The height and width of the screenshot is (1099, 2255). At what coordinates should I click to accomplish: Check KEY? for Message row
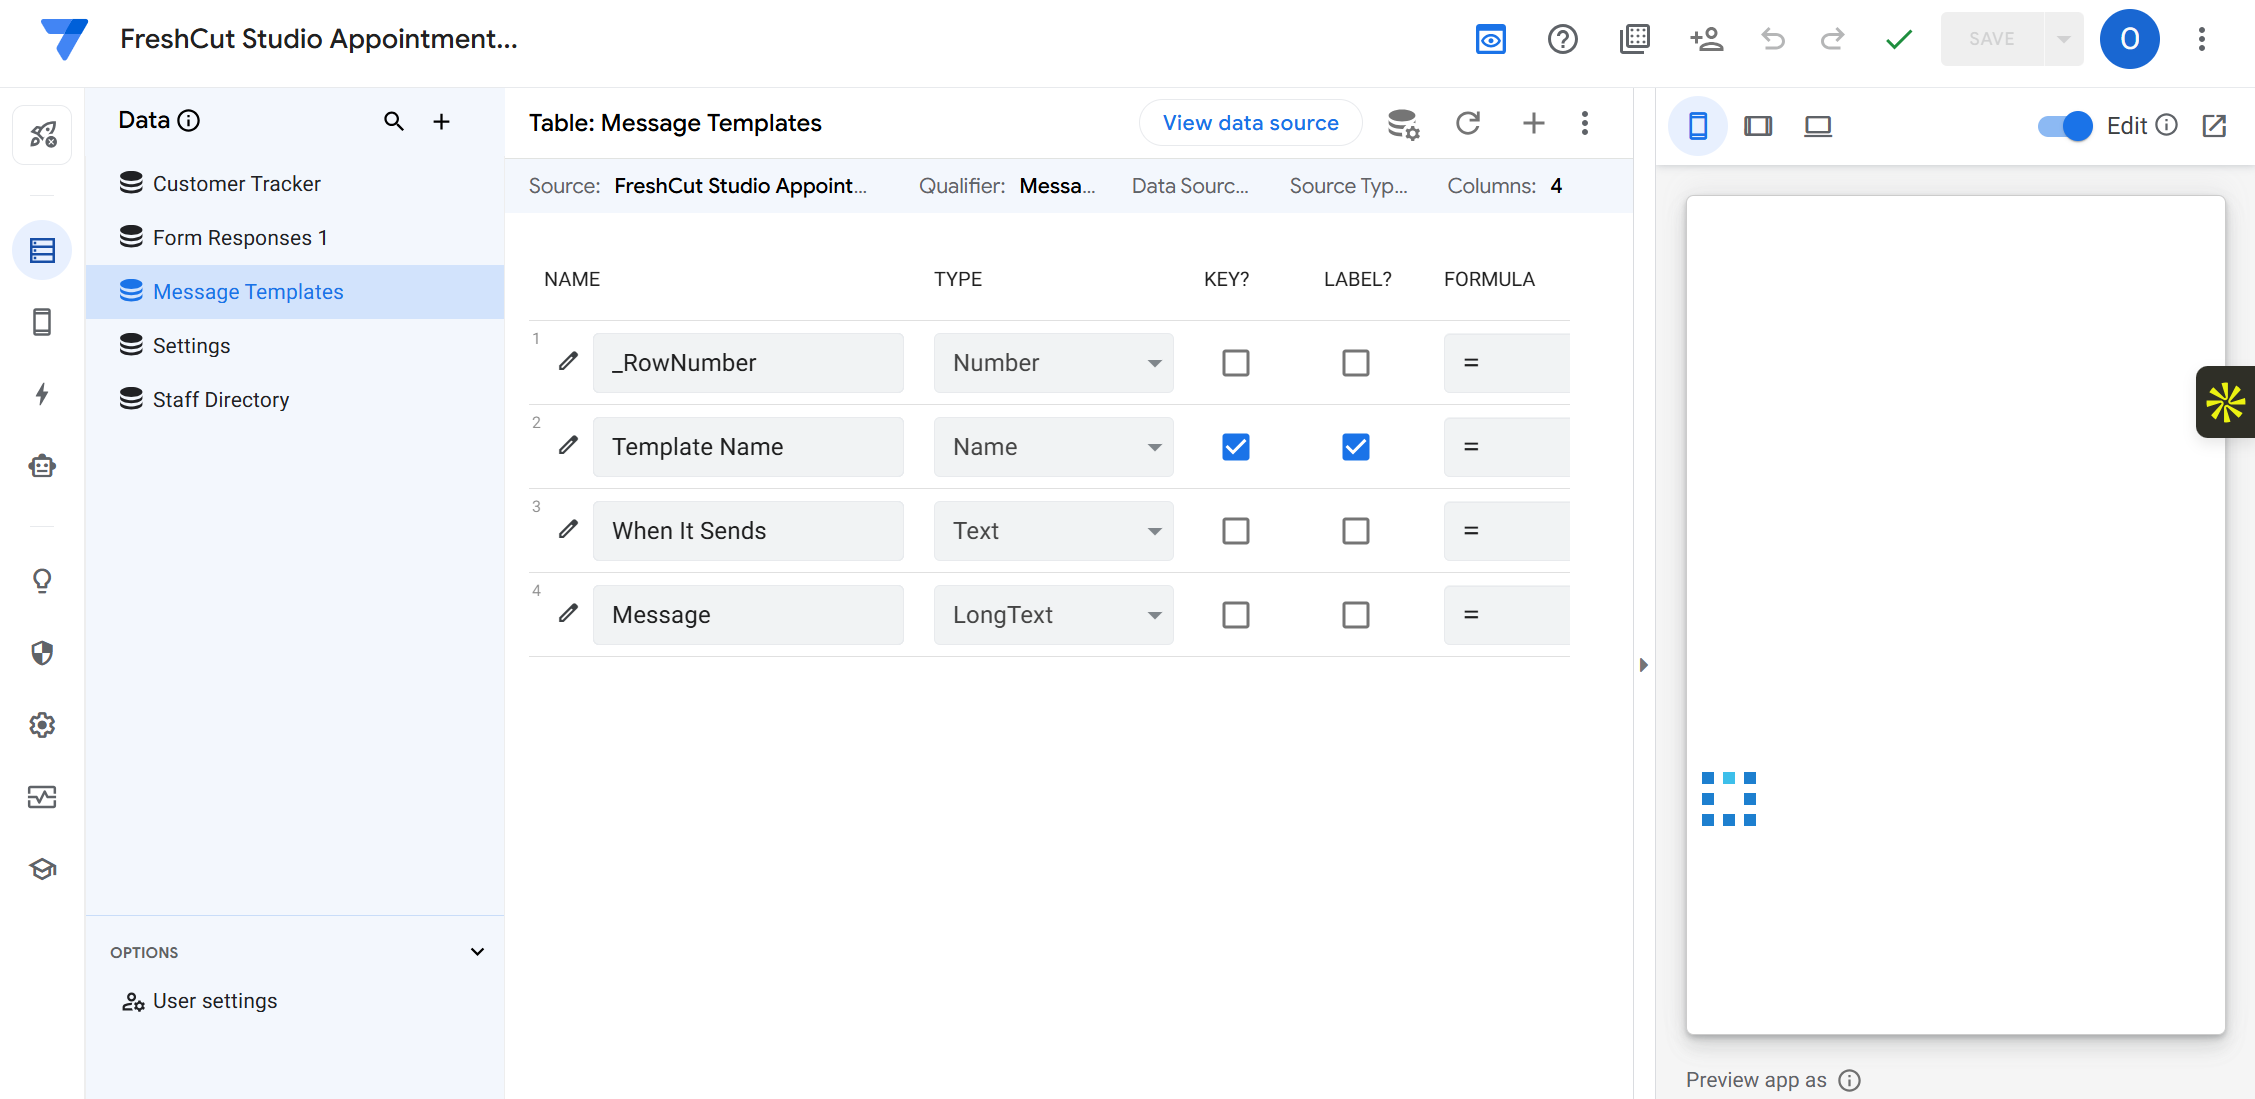pyautogui.click(x=1236, y=615)
